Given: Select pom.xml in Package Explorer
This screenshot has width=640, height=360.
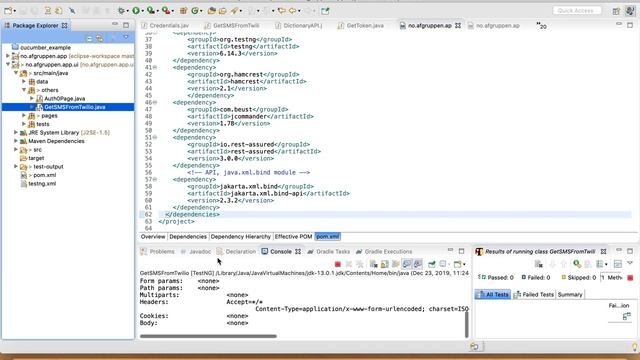Looking at the screenshot, I should point(44,175).
